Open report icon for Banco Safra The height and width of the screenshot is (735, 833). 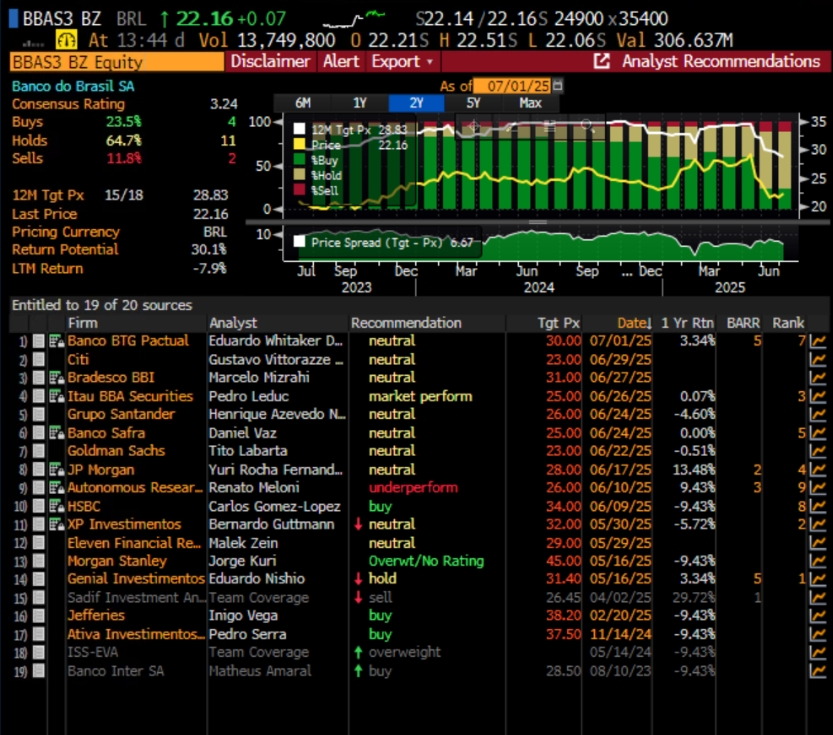(56, 433)
